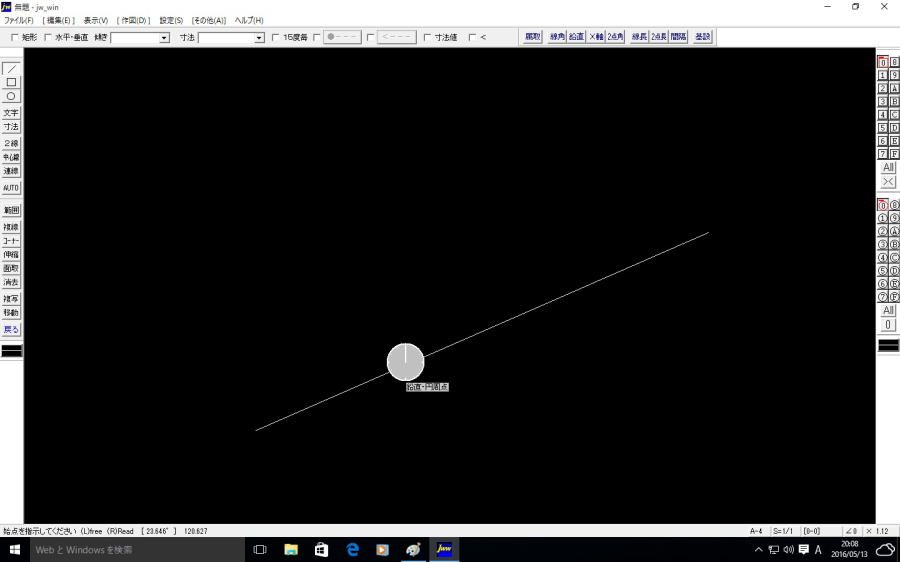Open the [0-0] layer status button
Screen dimensions: 900x562
[812, 531]
